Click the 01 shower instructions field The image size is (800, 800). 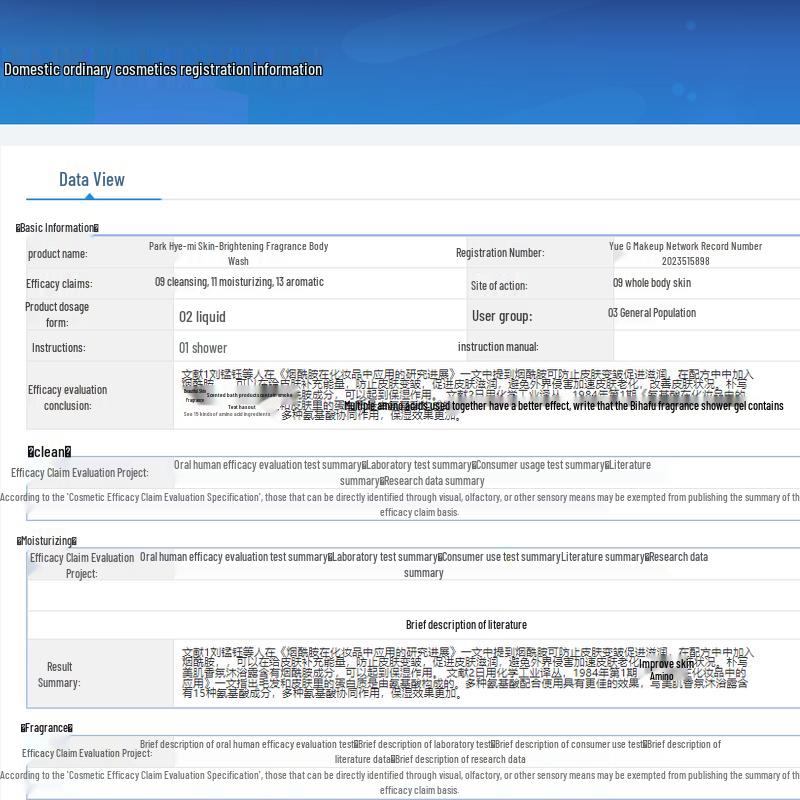[319, 347]
